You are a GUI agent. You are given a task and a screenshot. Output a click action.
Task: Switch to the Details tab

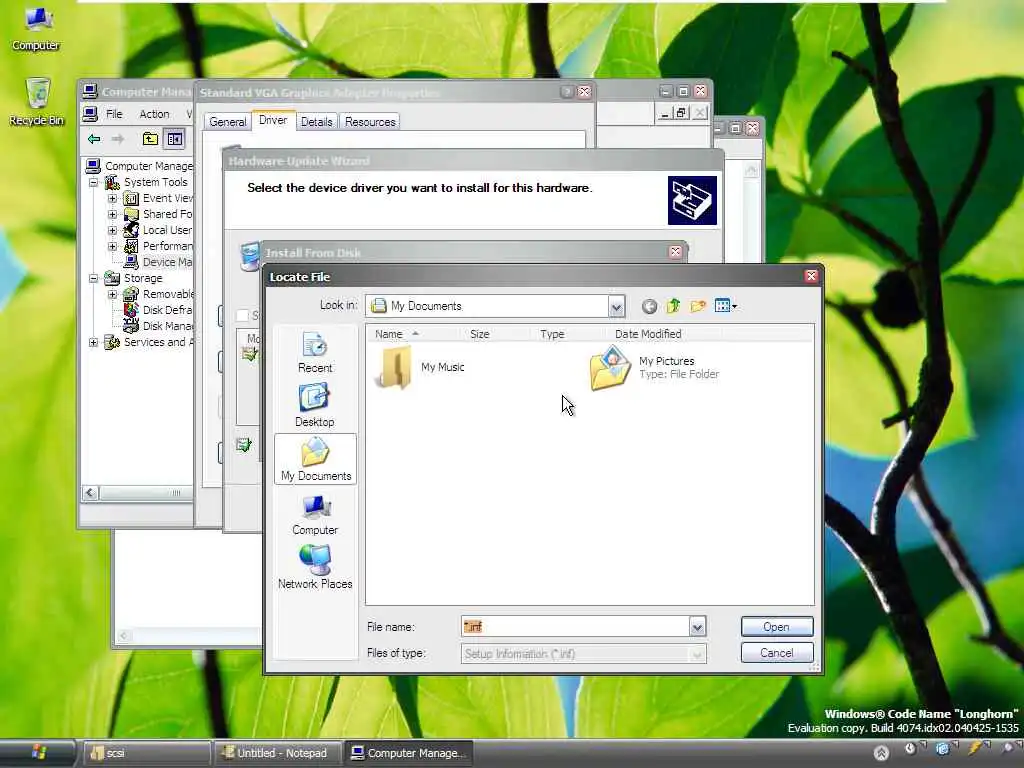(x=317, y=121)
